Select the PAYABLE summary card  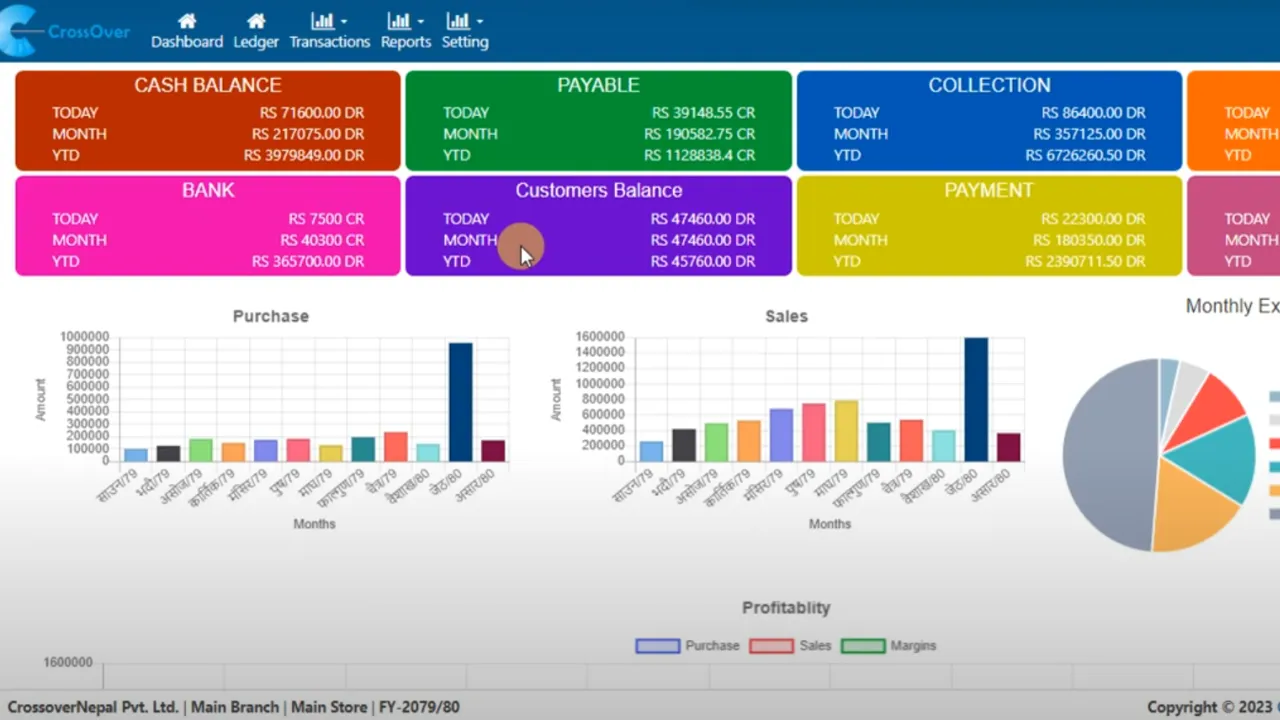tap(598, 120)
